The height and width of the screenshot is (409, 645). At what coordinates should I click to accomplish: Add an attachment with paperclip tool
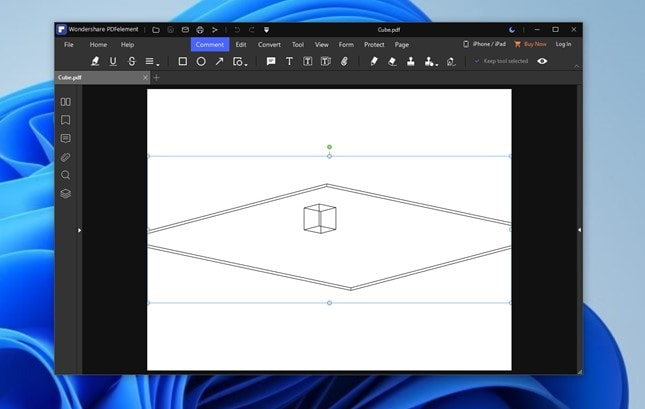click(344, 61)
